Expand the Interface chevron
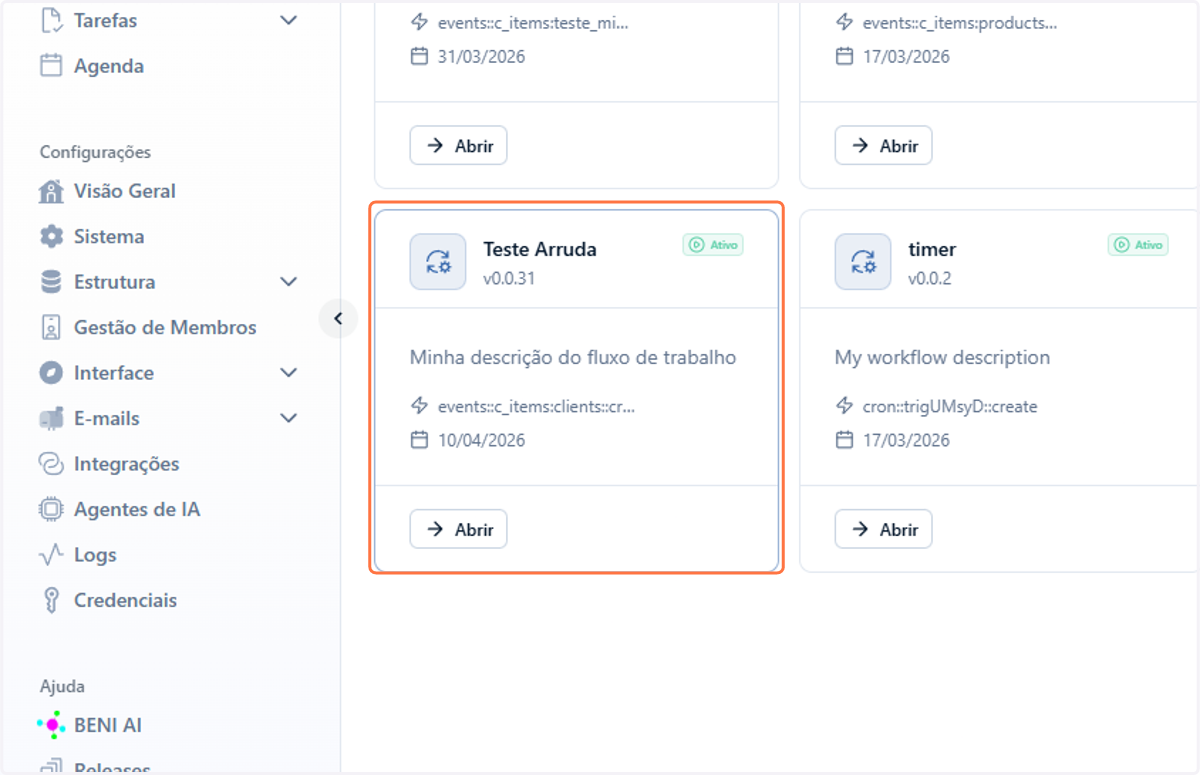This screenshot has height=775, width=1200. point(289,373)
